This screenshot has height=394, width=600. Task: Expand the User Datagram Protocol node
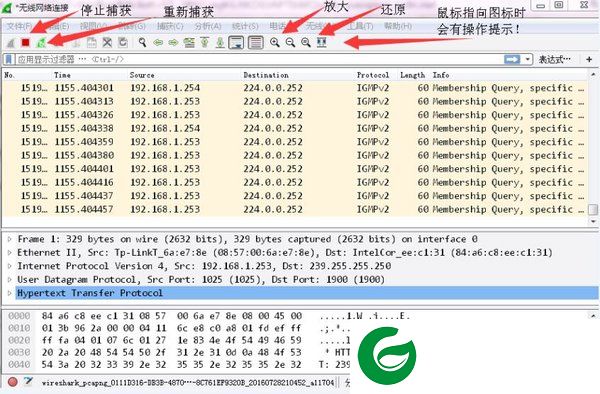pyautogui.click(x=10, y=280)
